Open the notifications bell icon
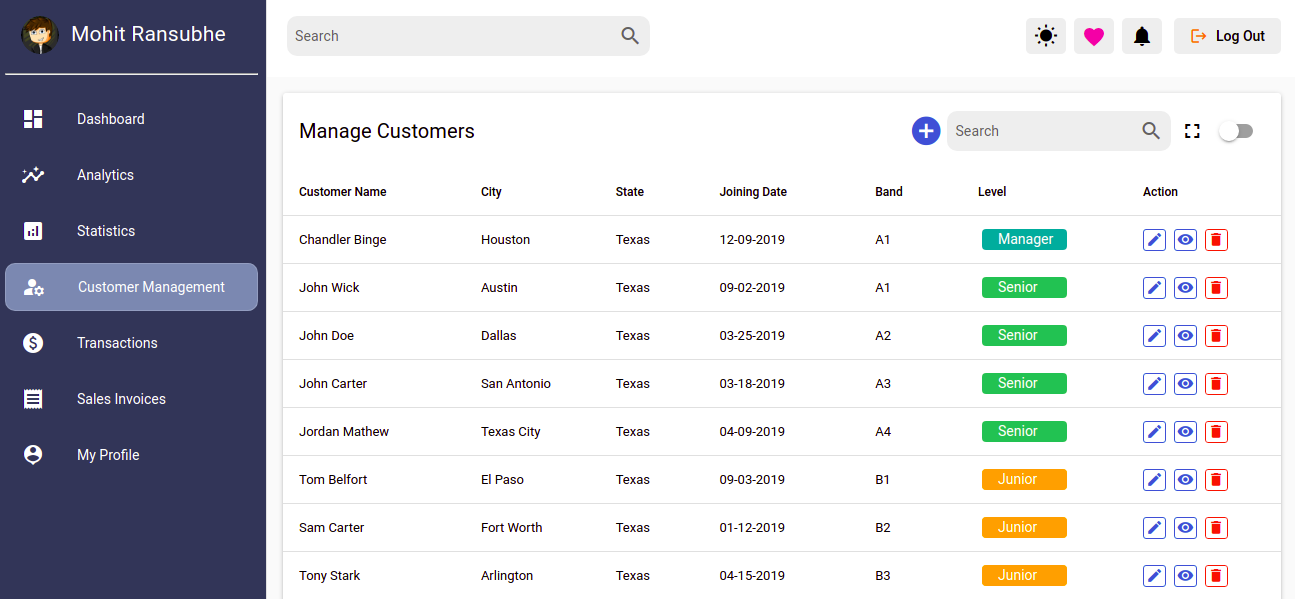Screen dimensions: 1295x599 (1142, 36)
